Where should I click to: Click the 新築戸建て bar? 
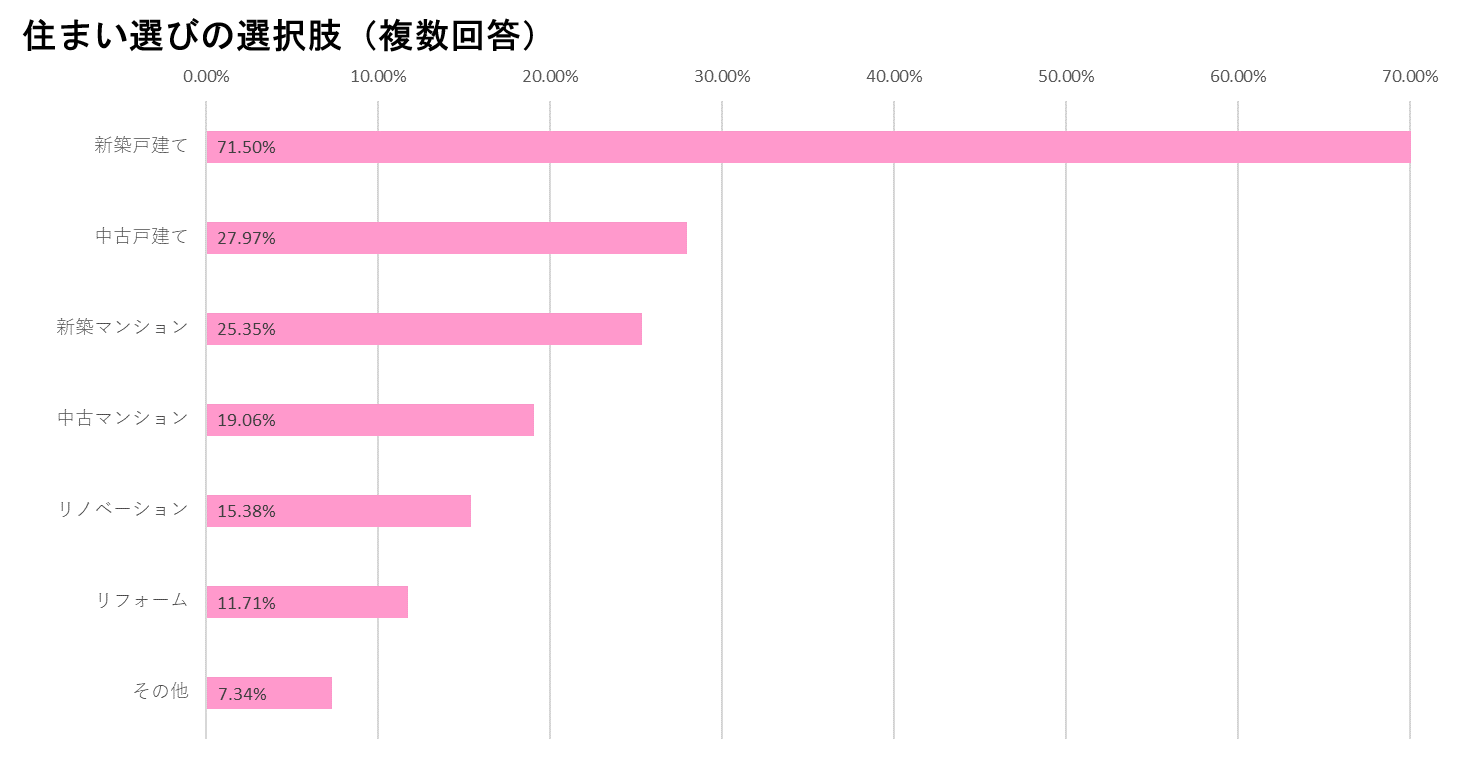[808, 147]
